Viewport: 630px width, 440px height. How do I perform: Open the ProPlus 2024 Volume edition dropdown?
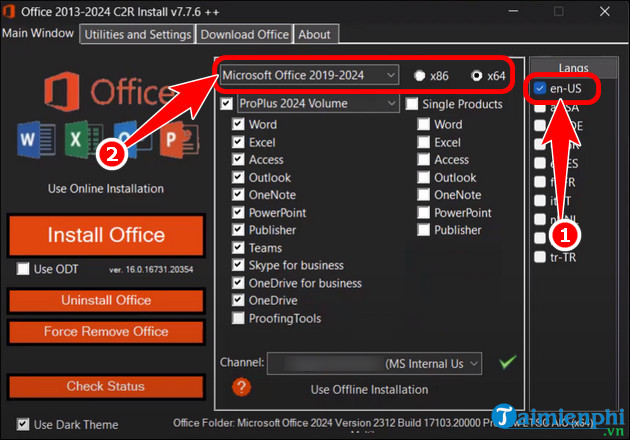[318, 104]
